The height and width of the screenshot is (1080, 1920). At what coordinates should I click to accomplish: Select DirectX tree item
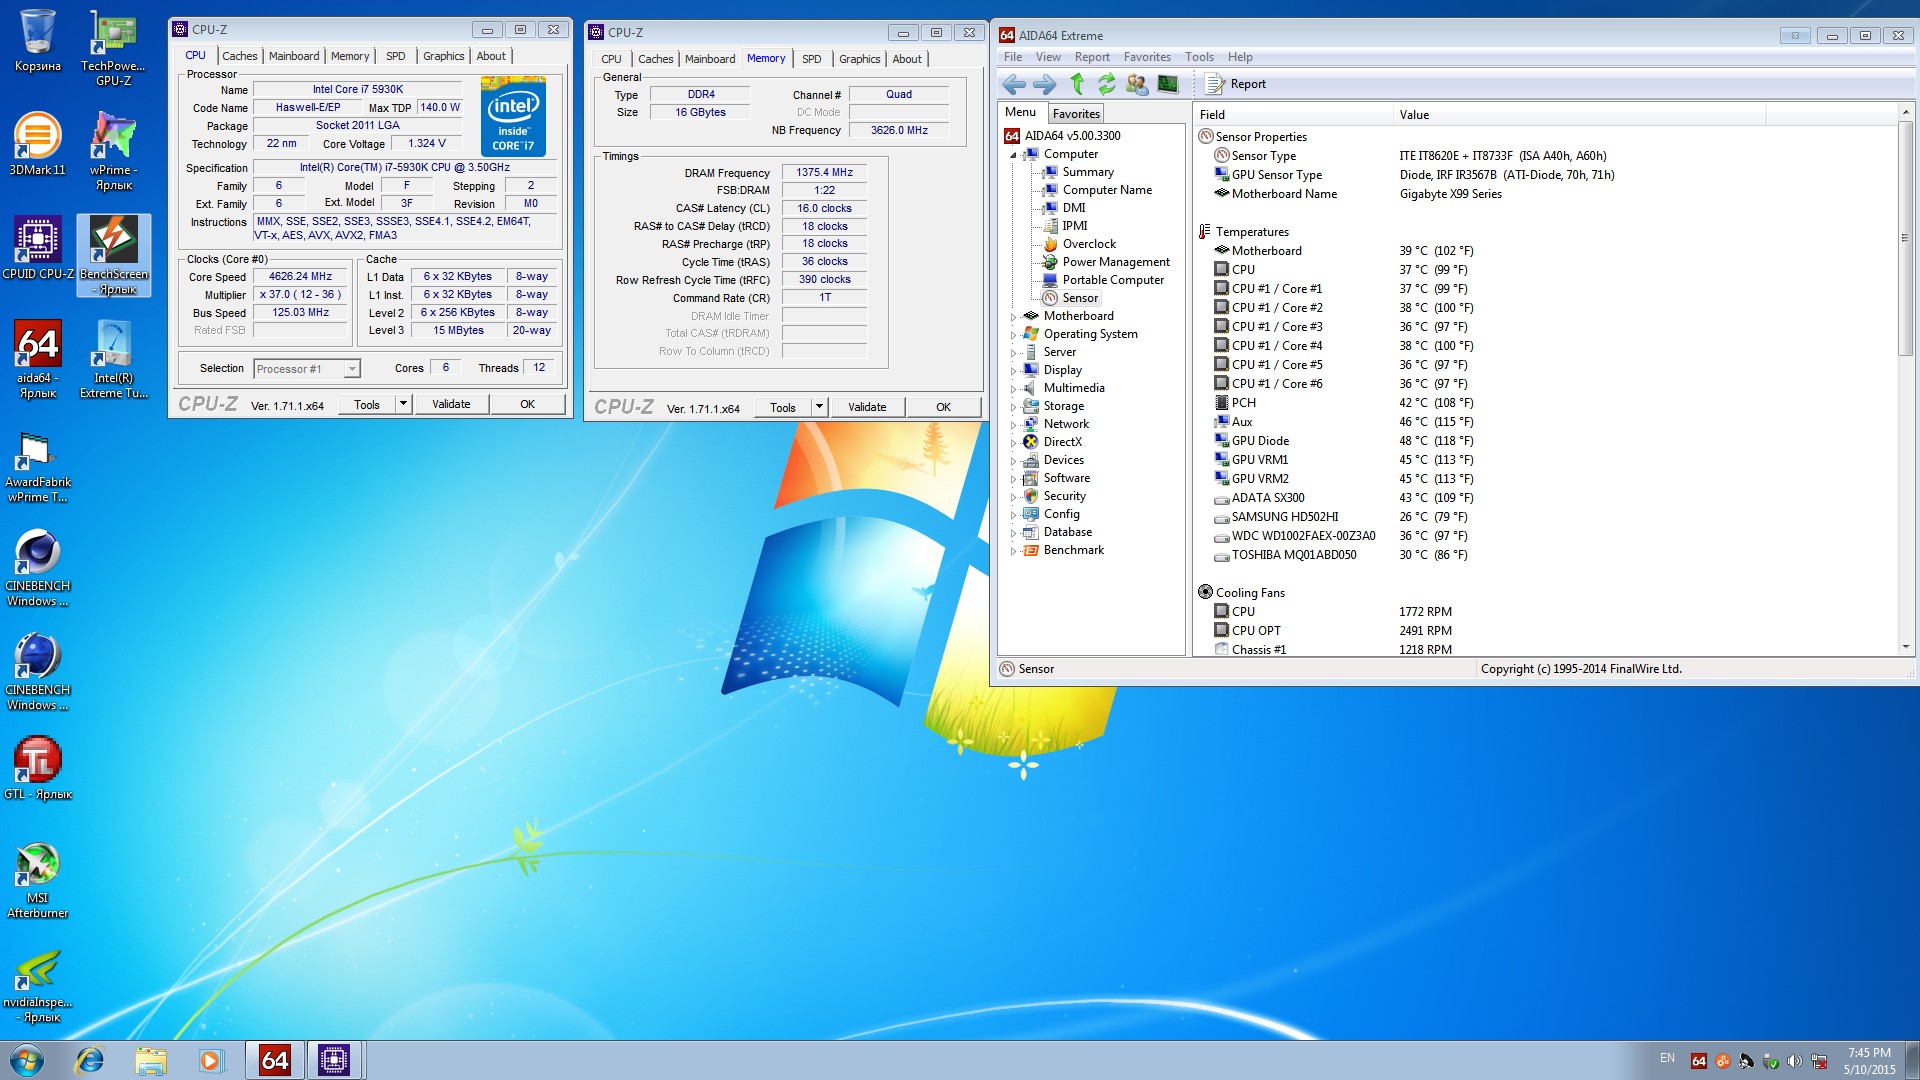click(x=1062, y=442)
